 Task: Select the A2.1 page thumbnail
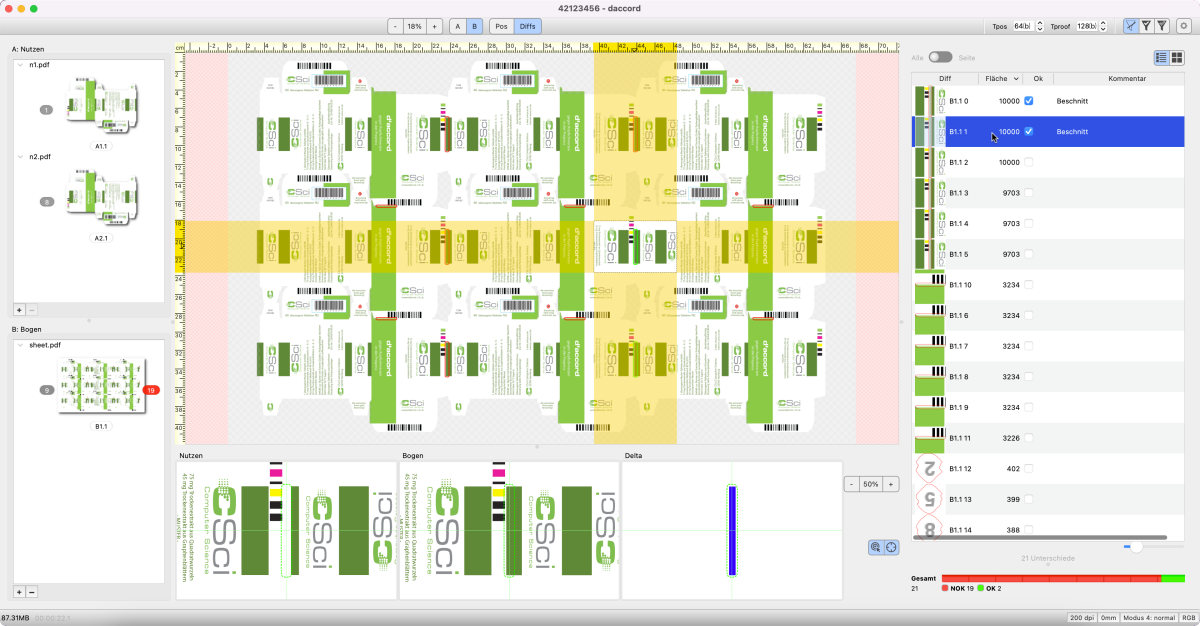101,199
